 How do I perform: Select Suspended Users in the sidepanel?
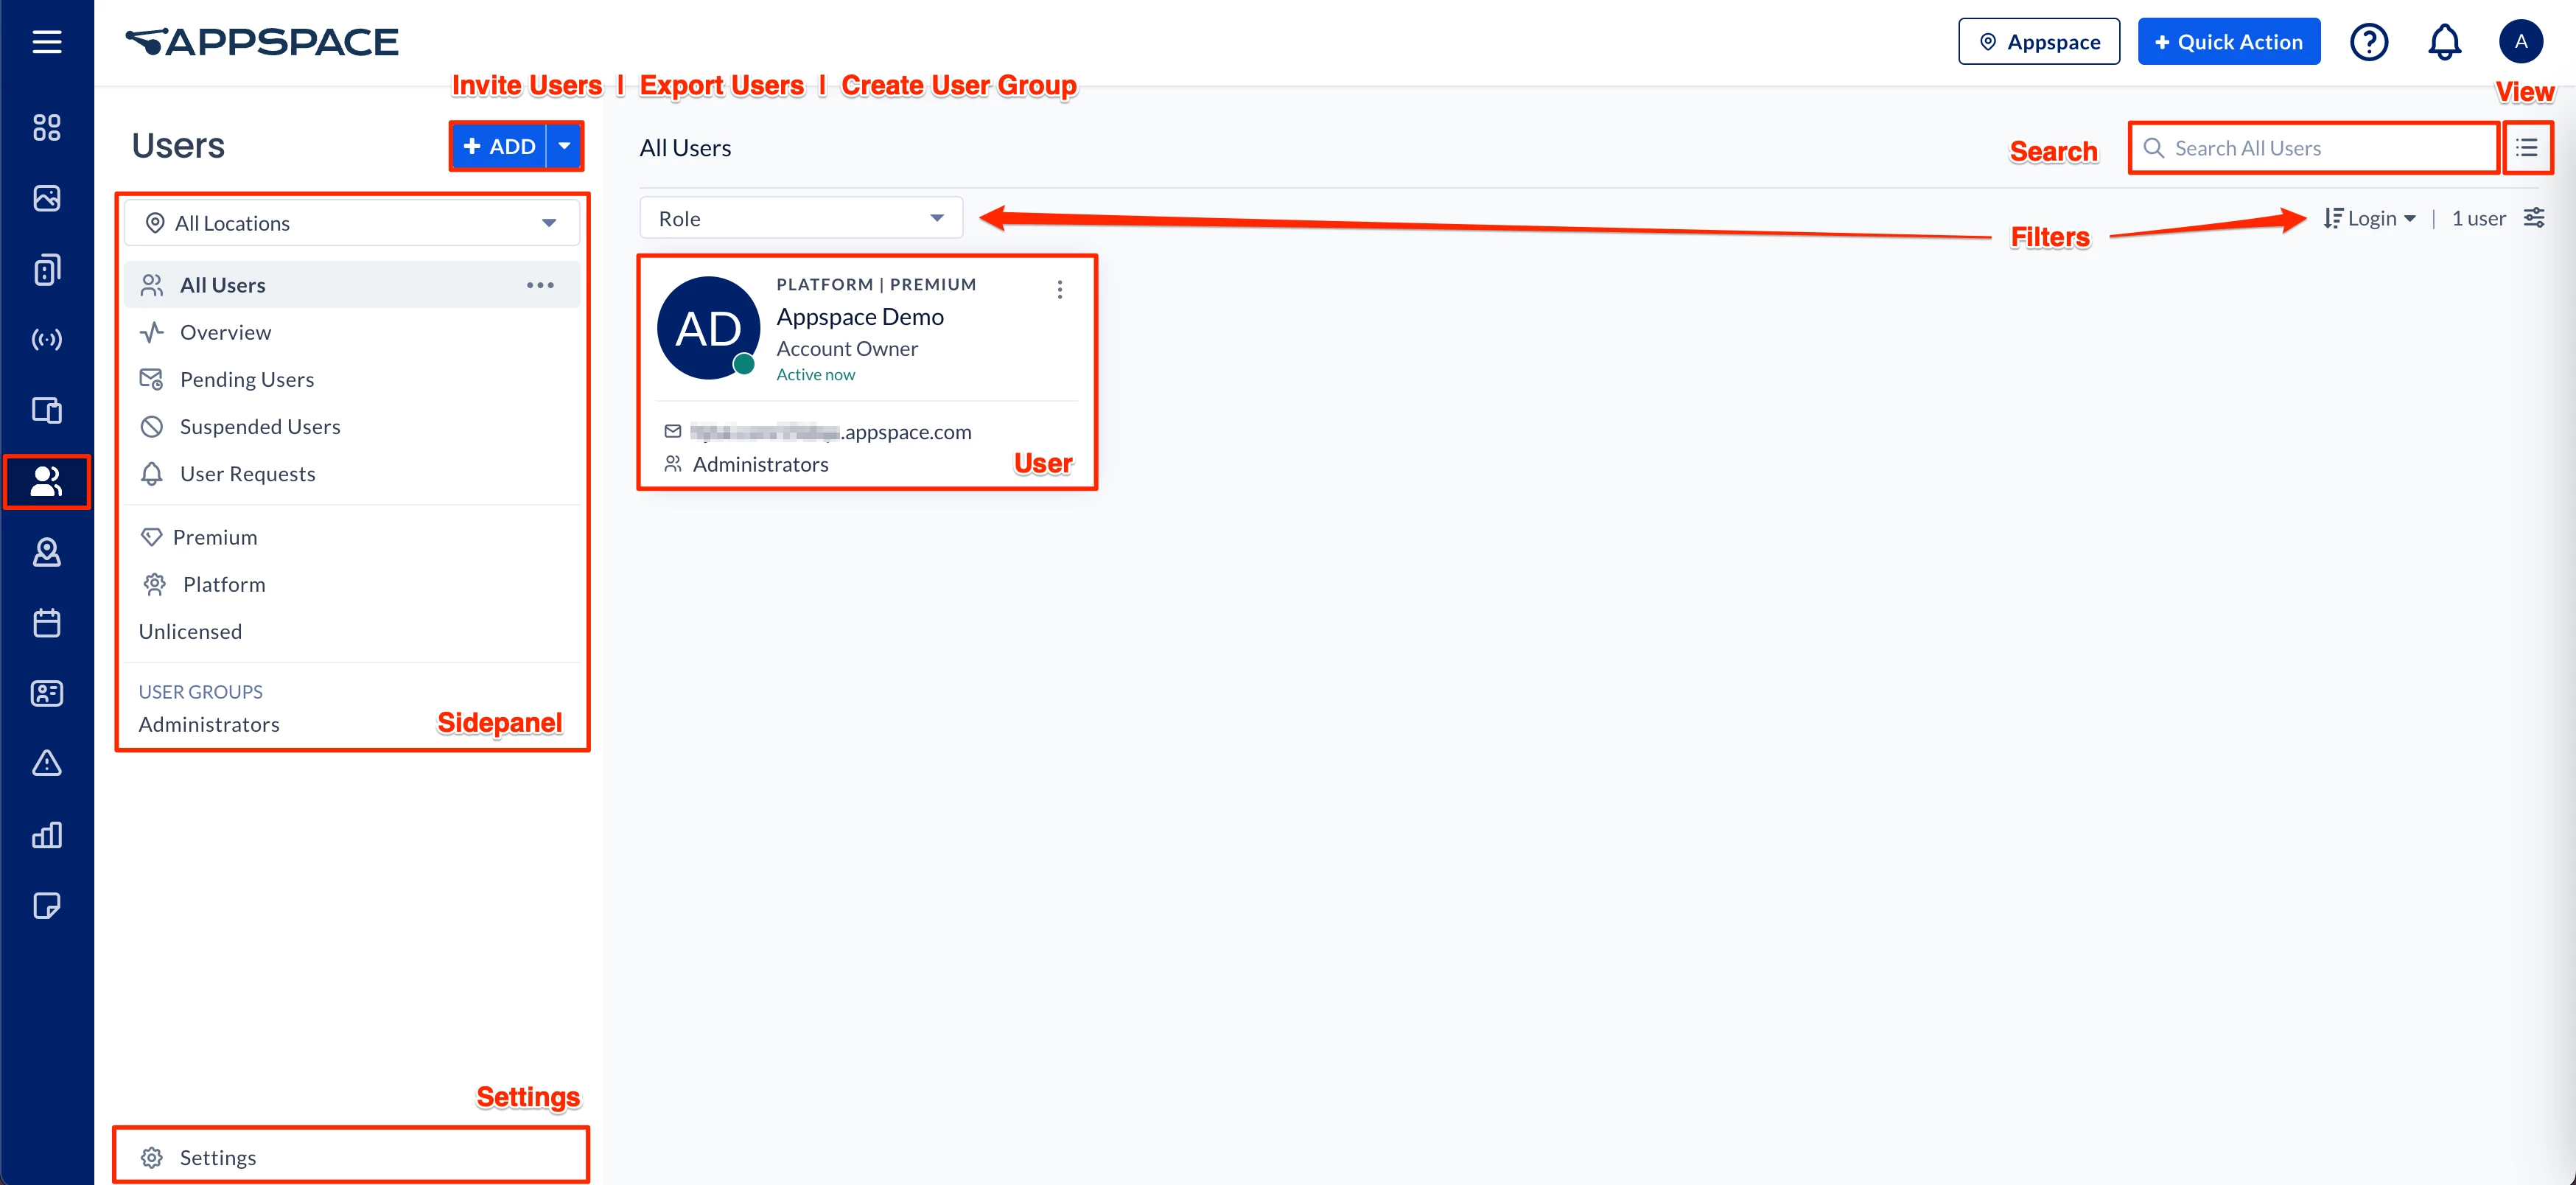[260, 426]
